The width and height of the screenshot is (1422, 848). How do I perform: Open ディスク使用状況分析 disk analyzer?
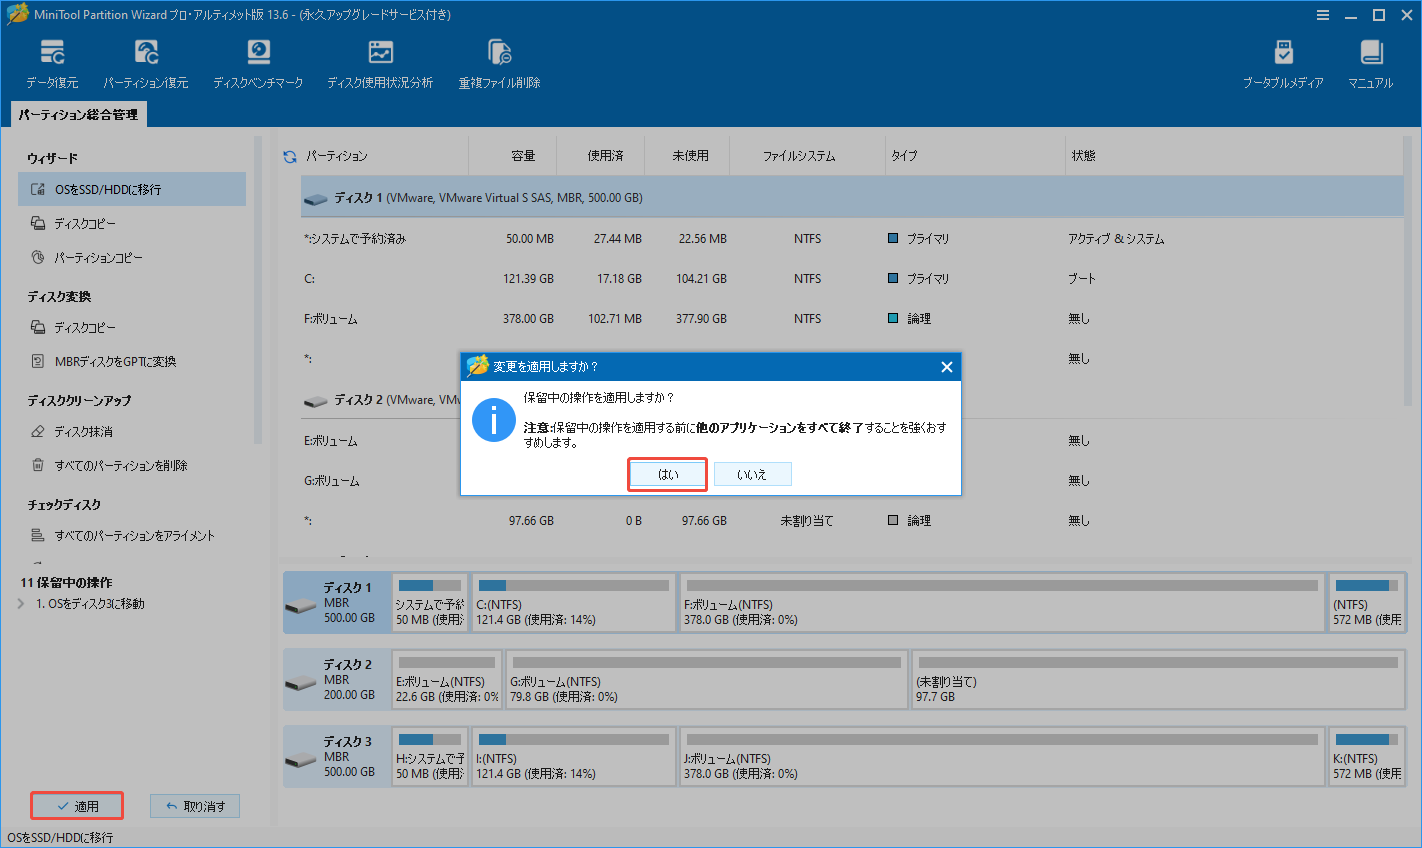tap(380, 62)
